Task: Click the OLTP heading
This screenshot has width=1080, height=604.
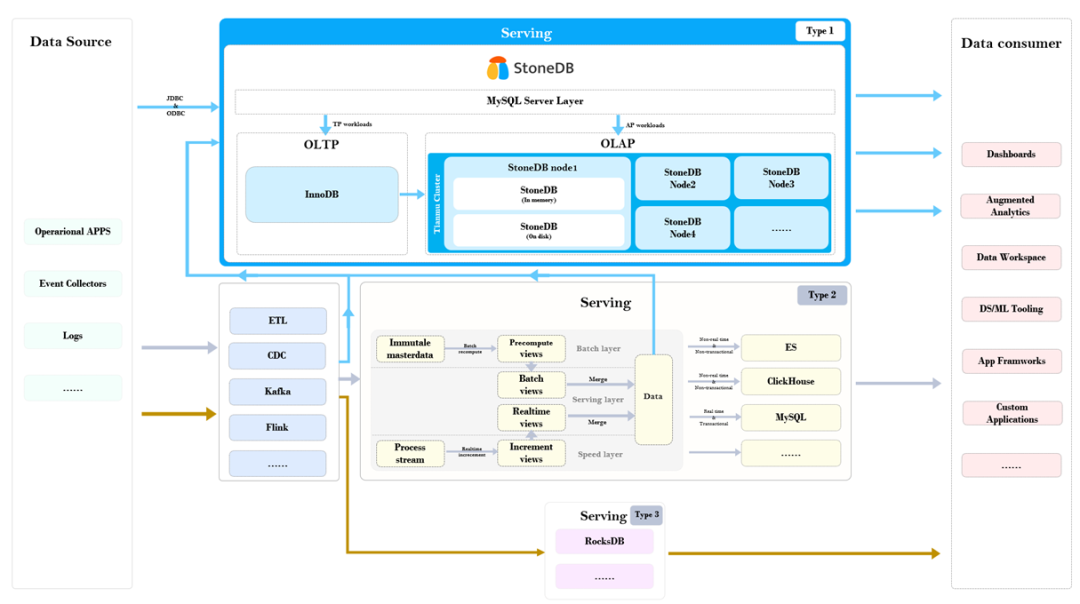Action: click(x=321, y=145)
